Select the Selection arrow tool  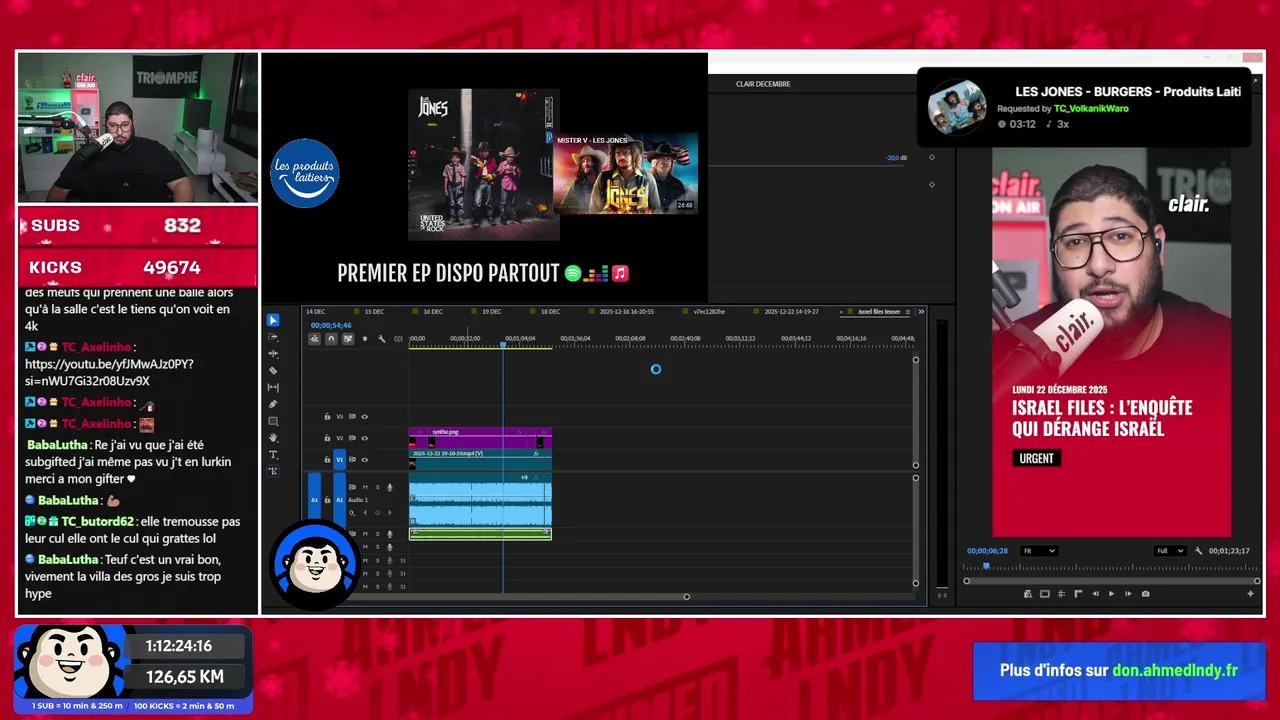[273, 320]
